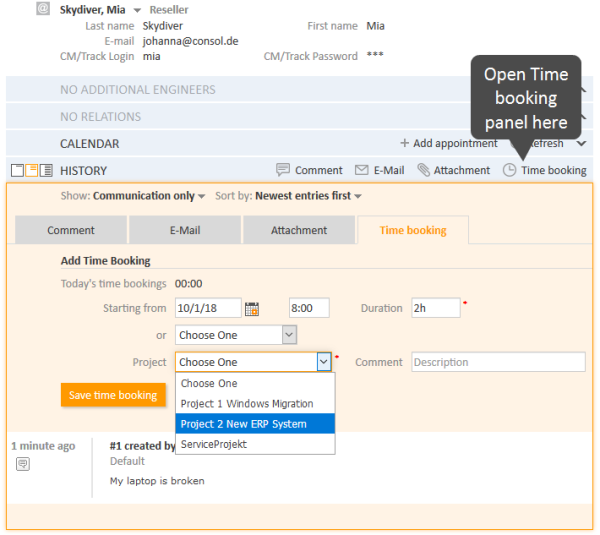Click the Time booking clock icon

coord(509,170)
